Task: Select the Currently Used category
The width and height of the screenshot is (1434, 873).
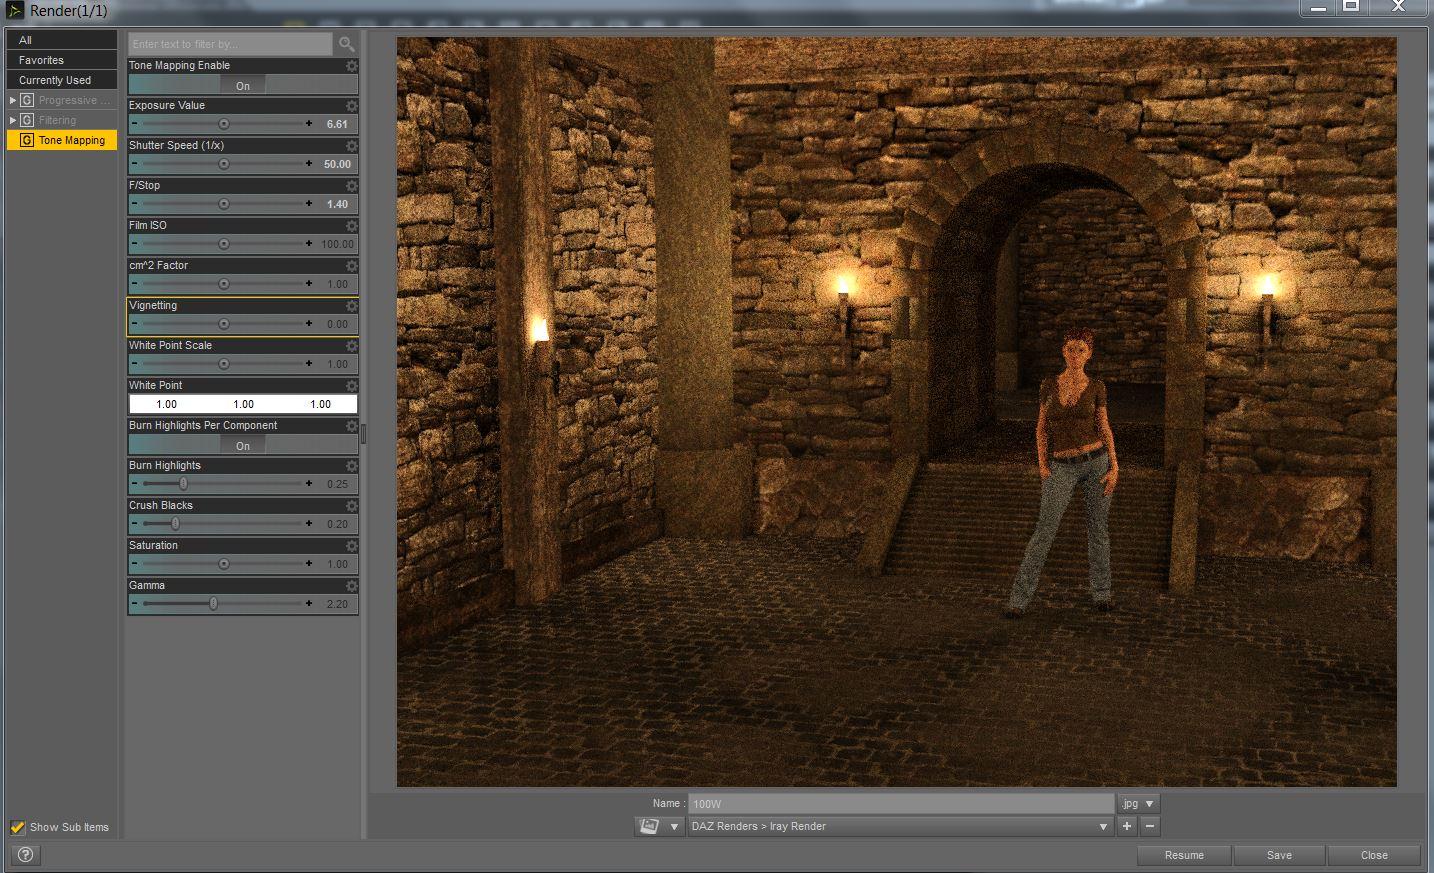Action: point(62,80)
